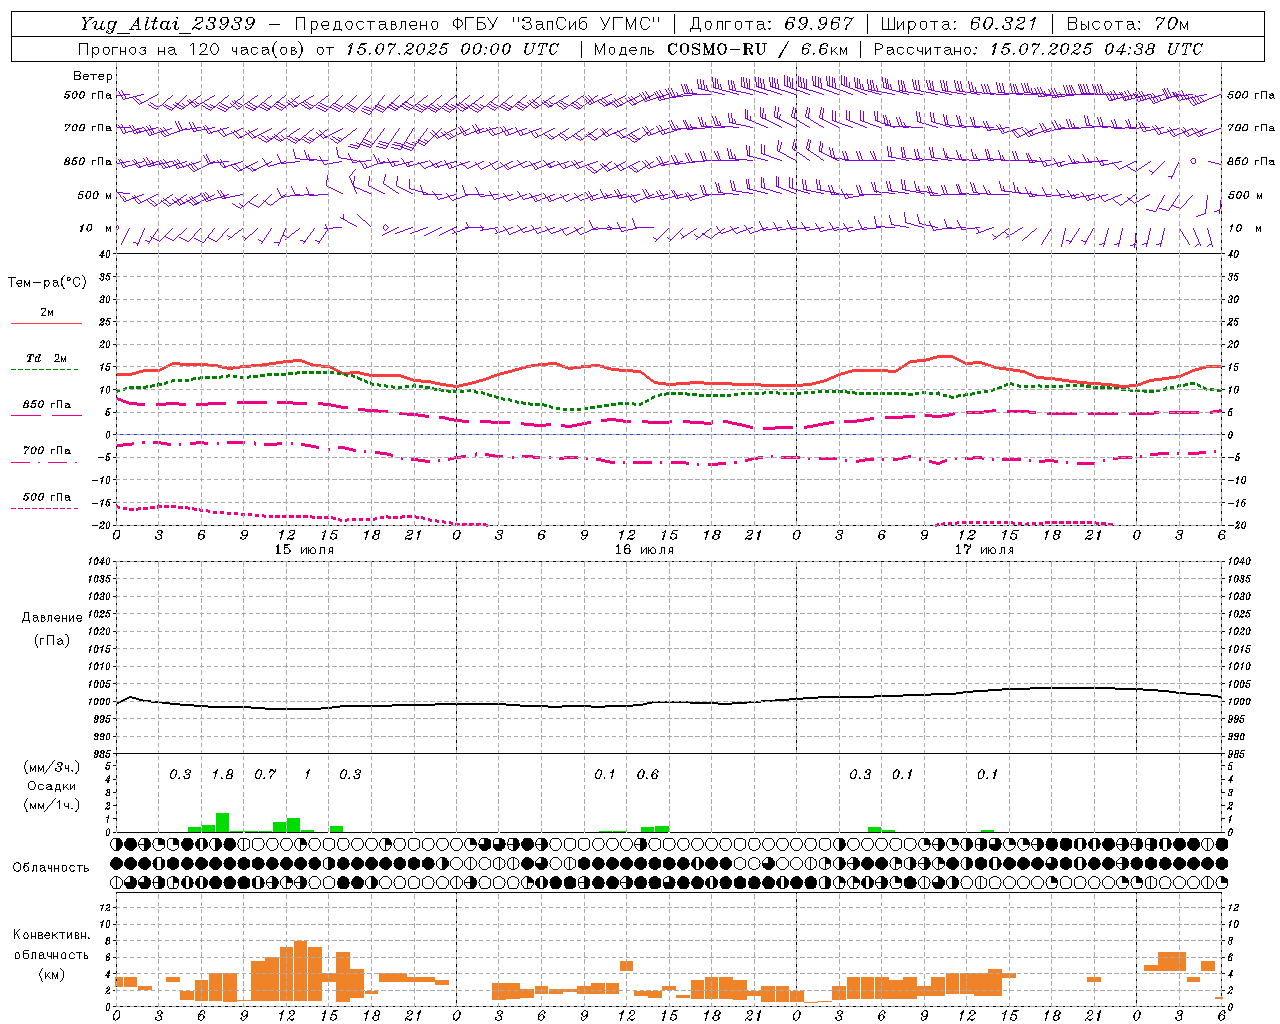Viewport: 1280px width, 1024px height.
Task: Click the 'Td 2м' dew point legend entry
Action: pos(47,358)
